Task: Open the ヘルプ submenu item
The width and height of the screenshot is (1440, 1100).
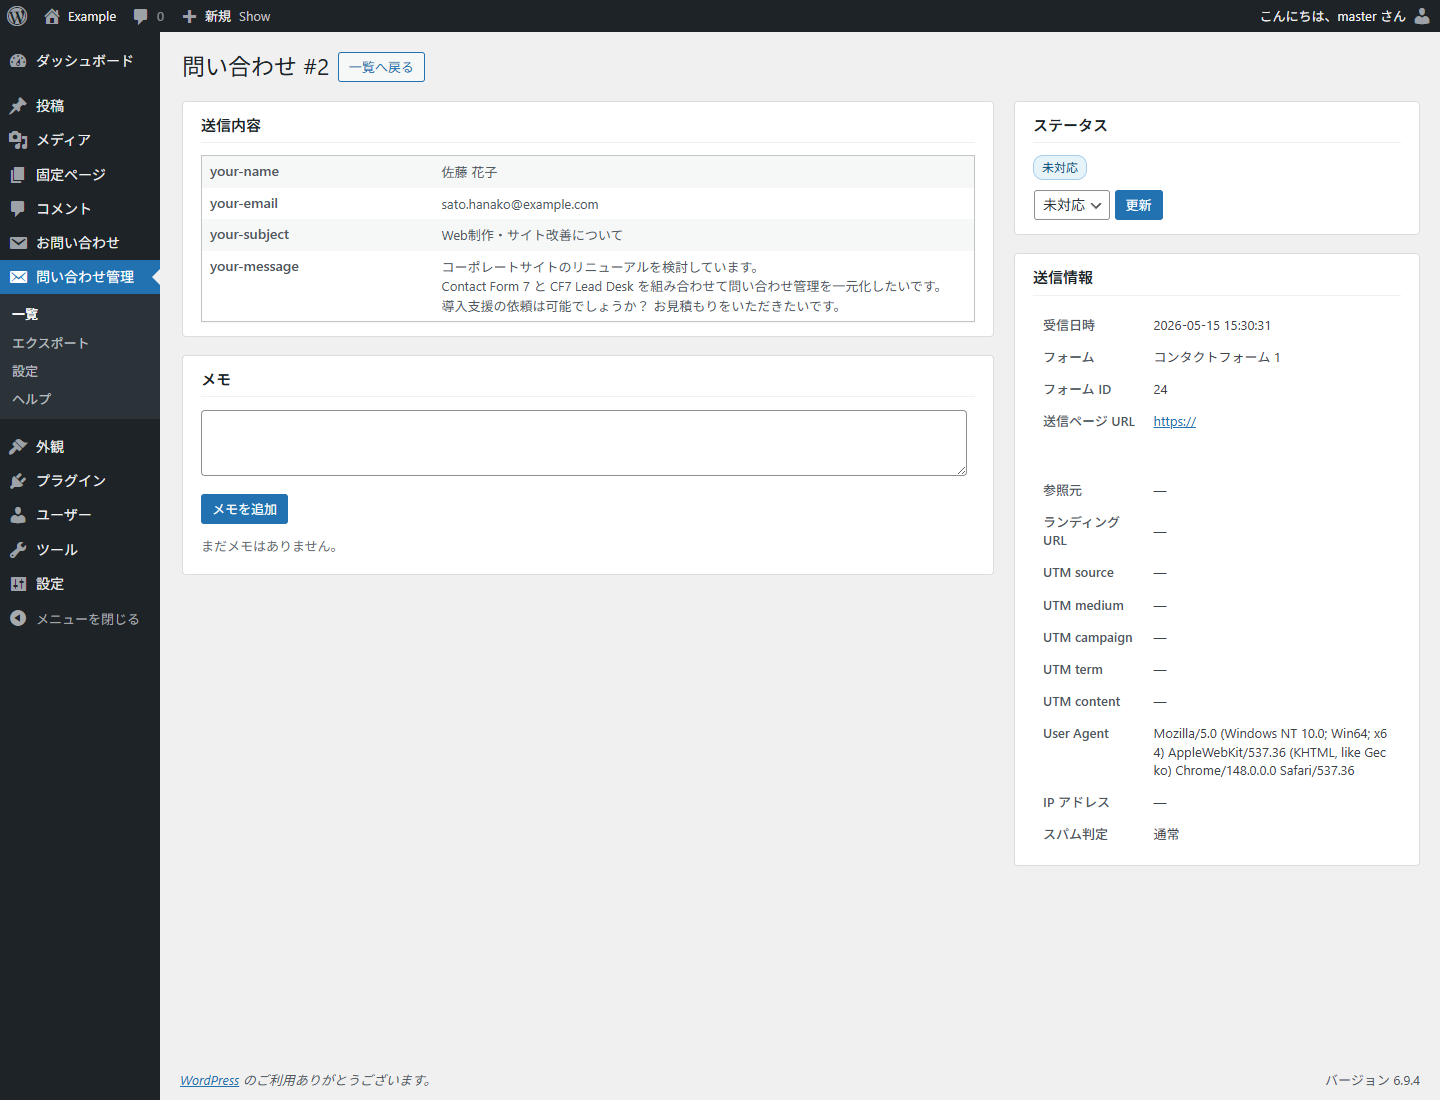Action: pyautogui.click(x=31, y=399)
